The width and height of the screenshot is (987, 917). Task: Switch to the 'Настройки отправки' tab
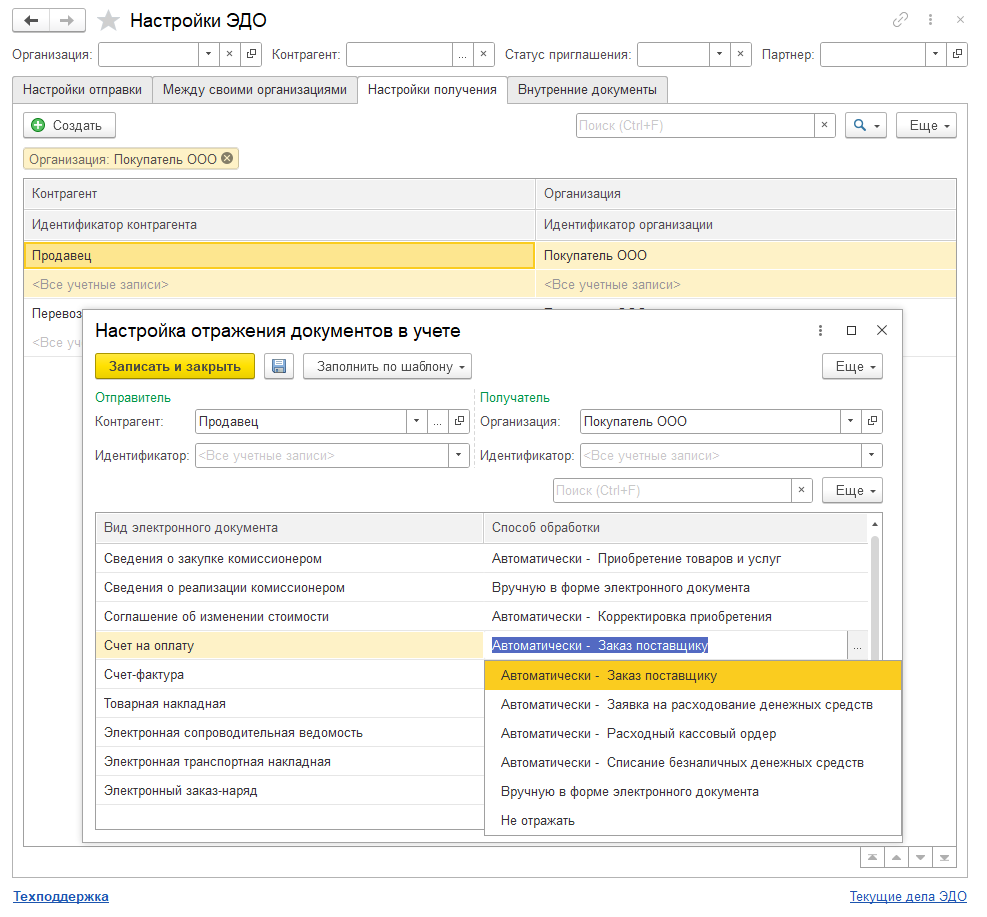pos(82,89)
